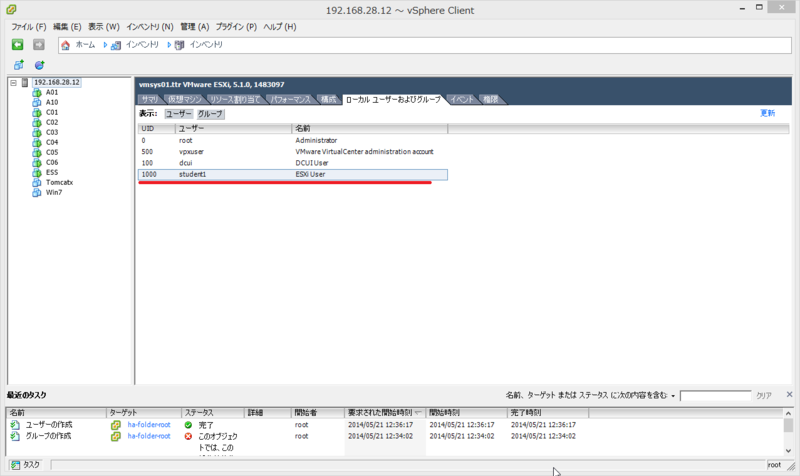800x476 pixels.
Task: Click the globe toolbar icon beside new VM
Action: tap(39, 65)
